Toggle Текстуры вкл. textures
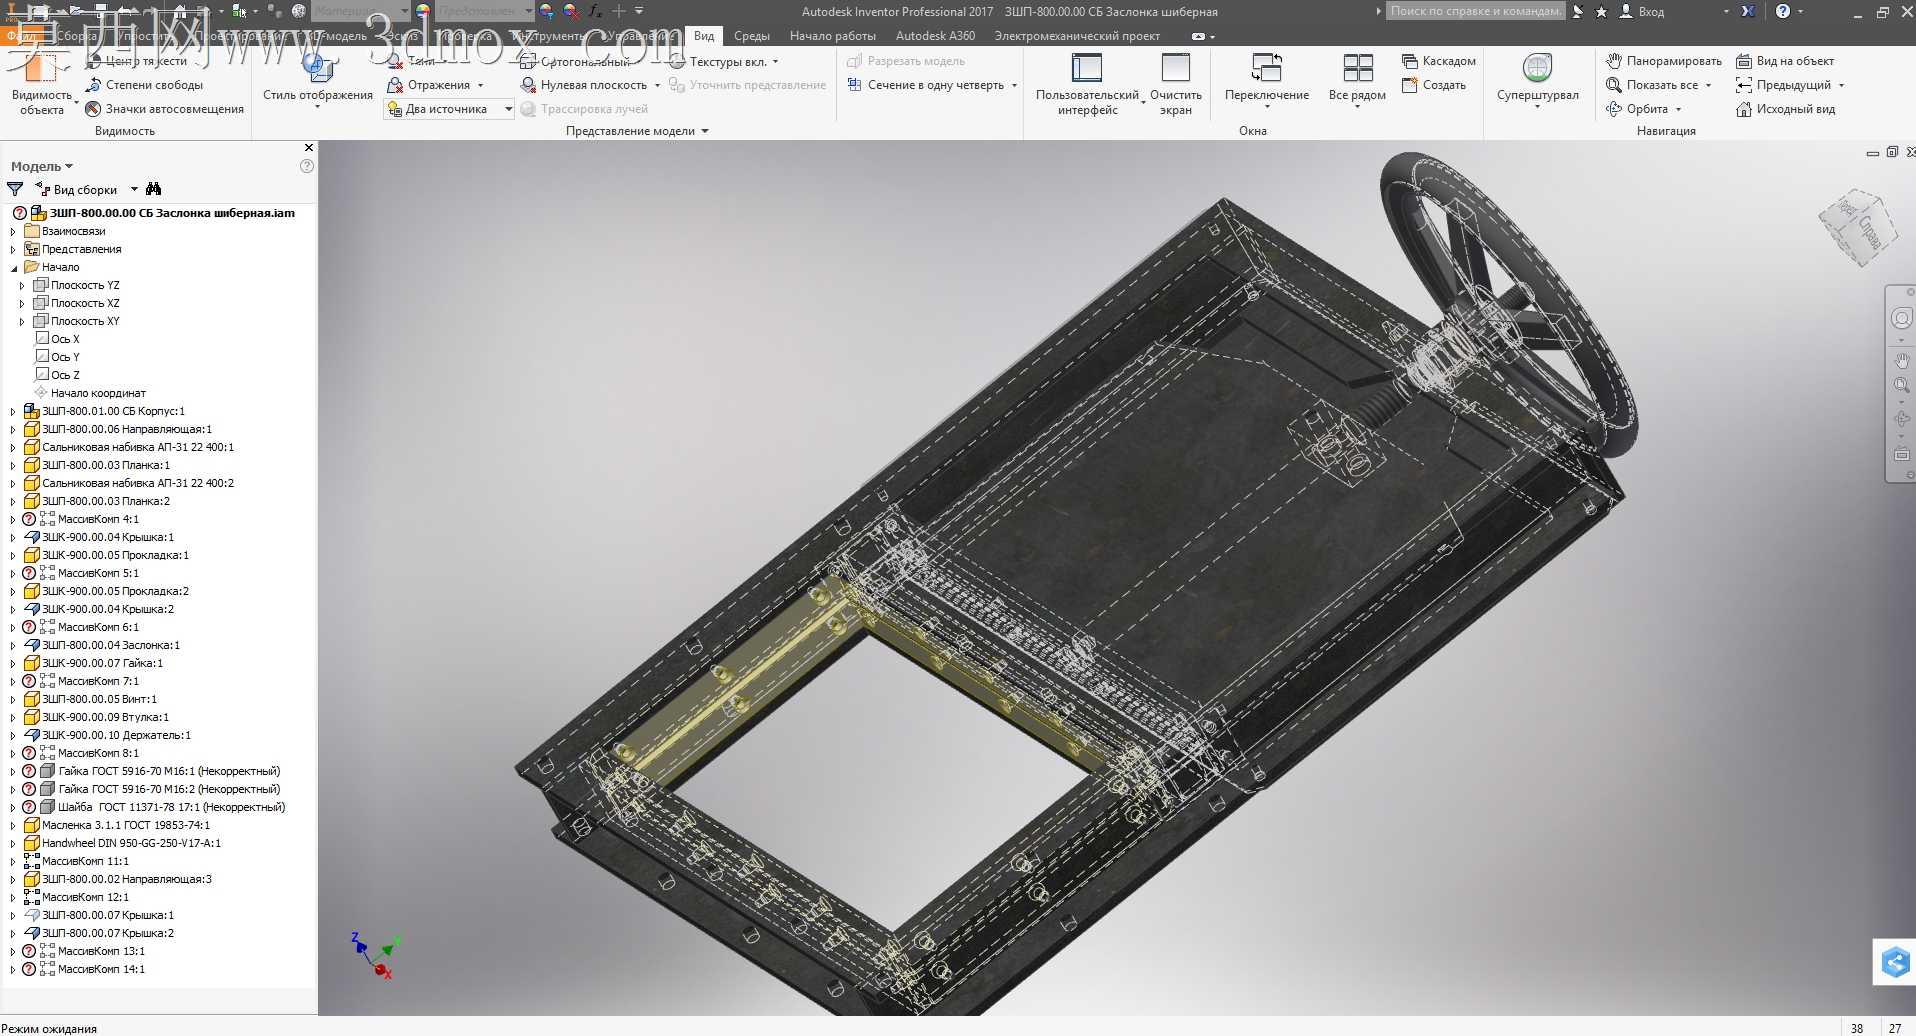The image size is (1916, 1036). coord(717,61)
